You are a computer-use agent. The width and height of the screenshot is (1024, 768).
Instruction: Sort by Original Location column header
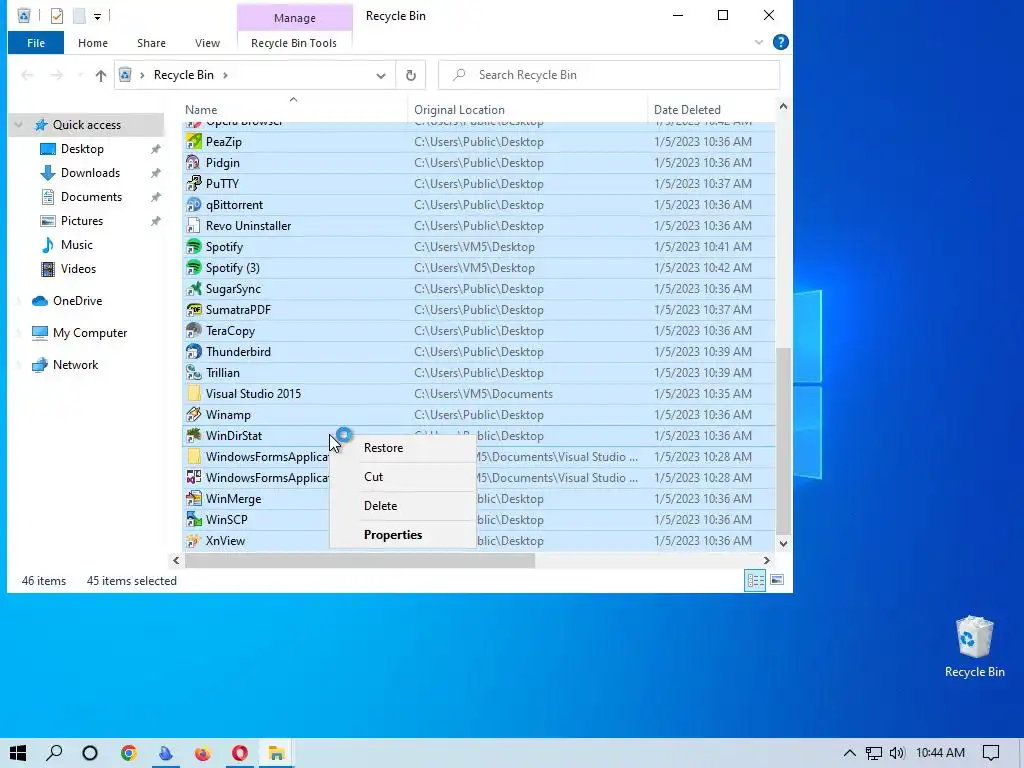tap(528, 110)
